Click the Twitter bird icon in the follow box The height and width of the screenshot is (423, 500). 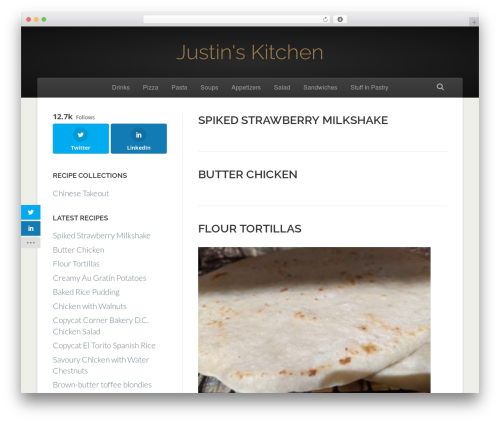(81, 135)
